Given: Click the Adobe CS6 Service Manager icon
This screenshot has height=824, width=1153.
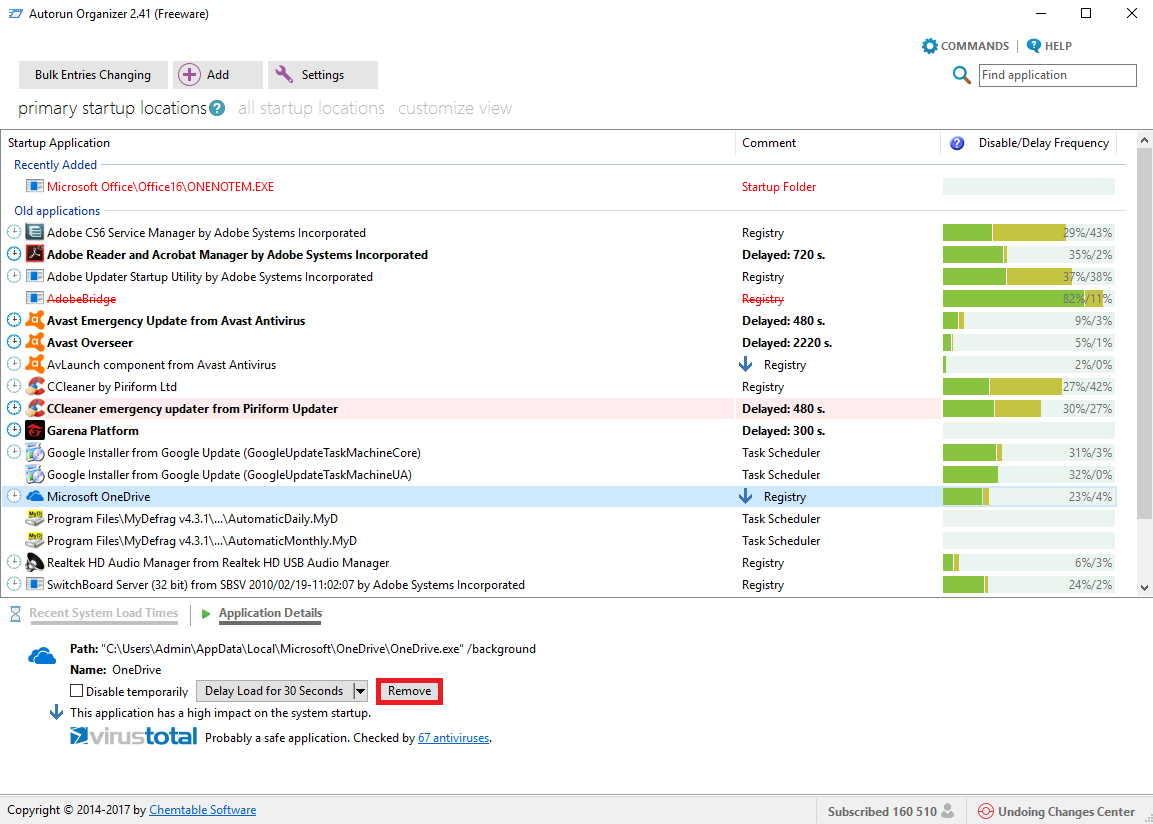Looking at the screenshot, I should [35, 232].
